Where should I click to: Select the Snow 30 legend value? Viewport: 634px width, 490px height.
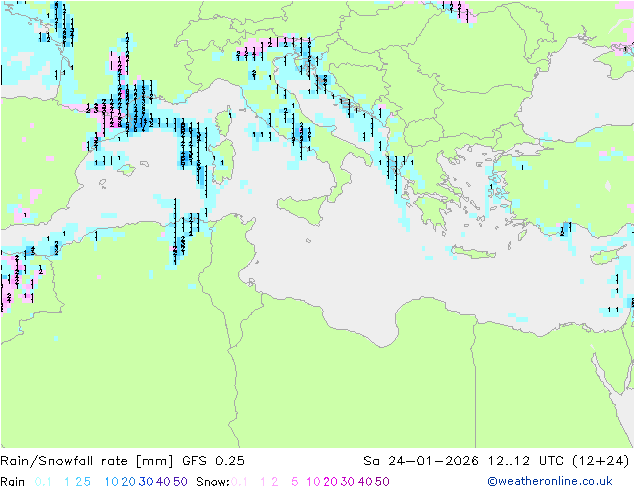pyautogui.click(x=348, y=482)
